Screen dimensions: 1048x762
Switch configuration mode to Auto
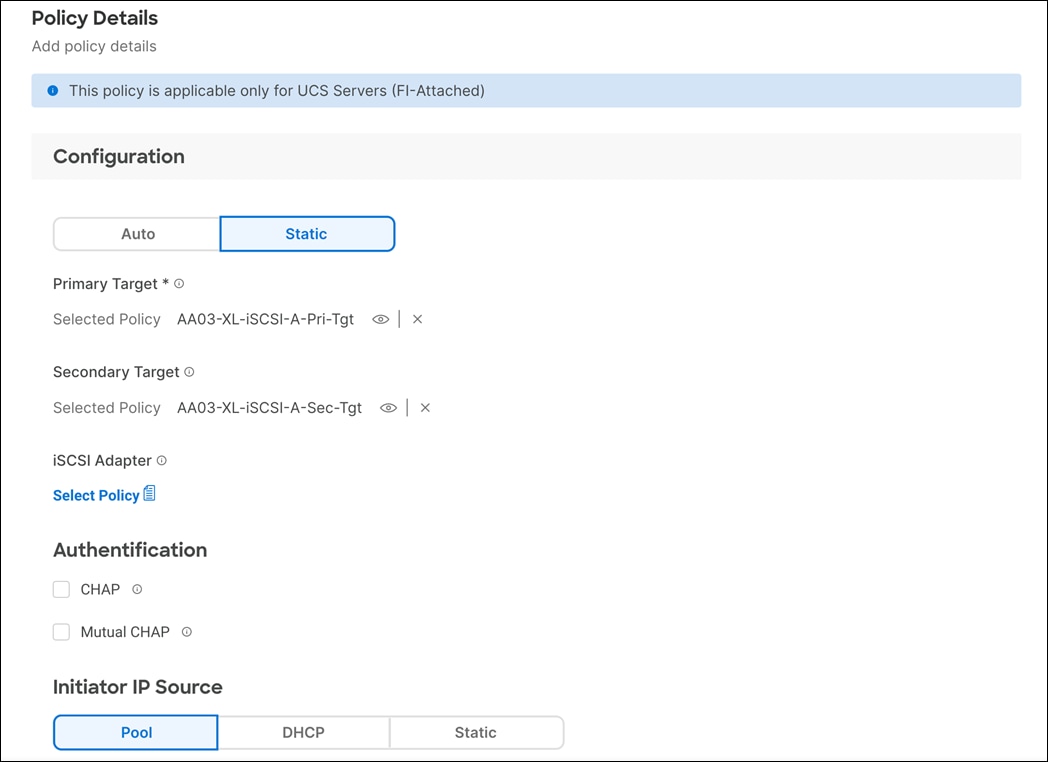(x=135, y=233)
